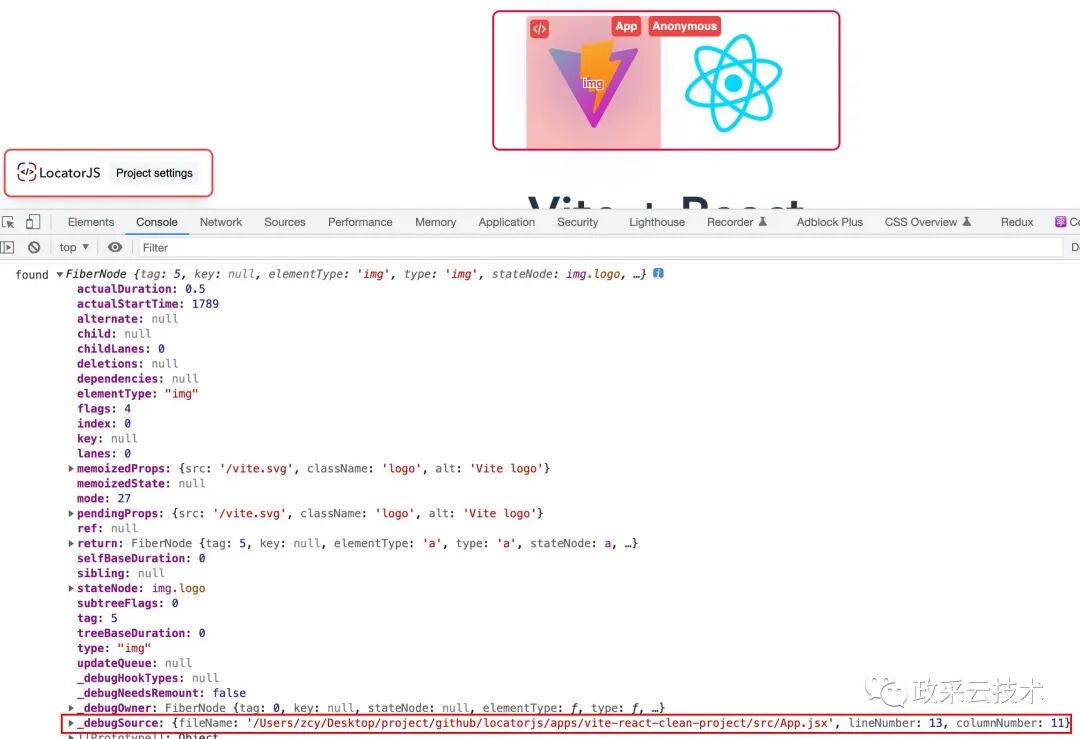
Task: Click the mode: 27 line
Action: coord(104,498)
